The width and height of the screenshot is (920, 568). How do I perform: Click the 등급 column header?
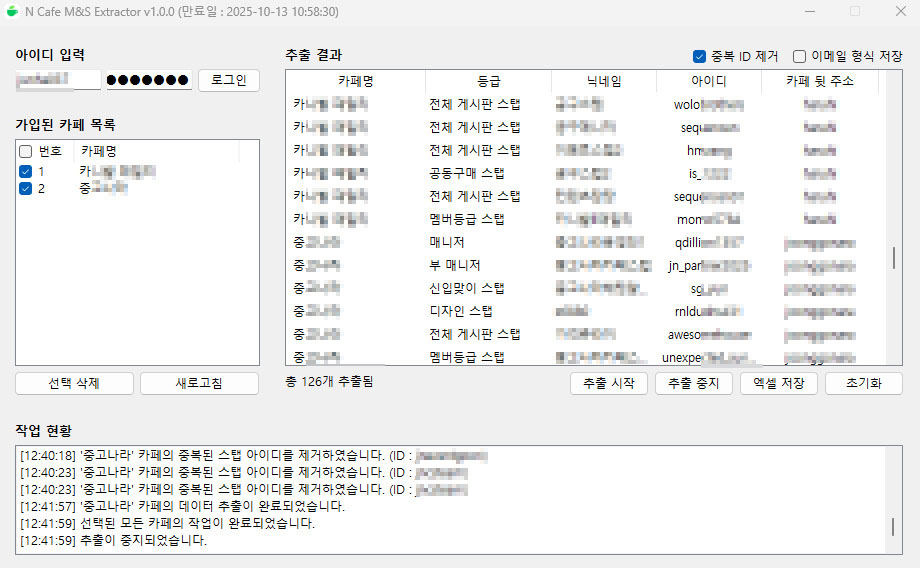click(488, 81)
